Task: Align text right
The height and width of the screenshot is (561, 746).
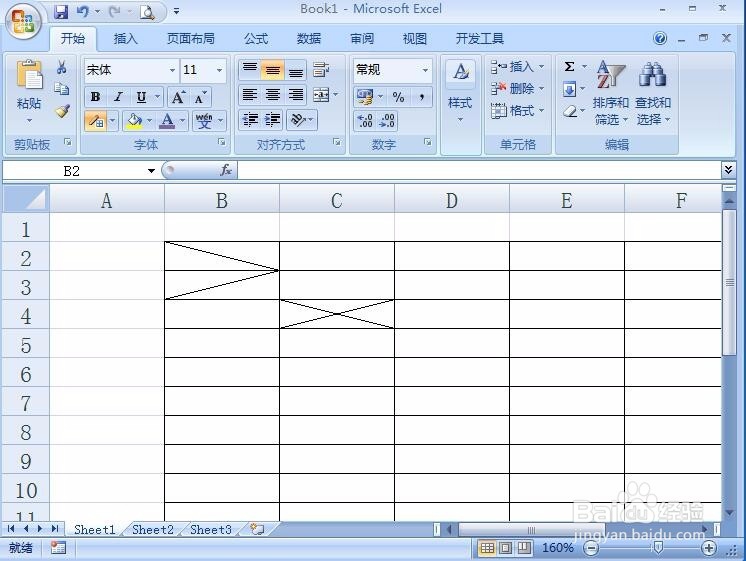Action: [x=296, y=95]
